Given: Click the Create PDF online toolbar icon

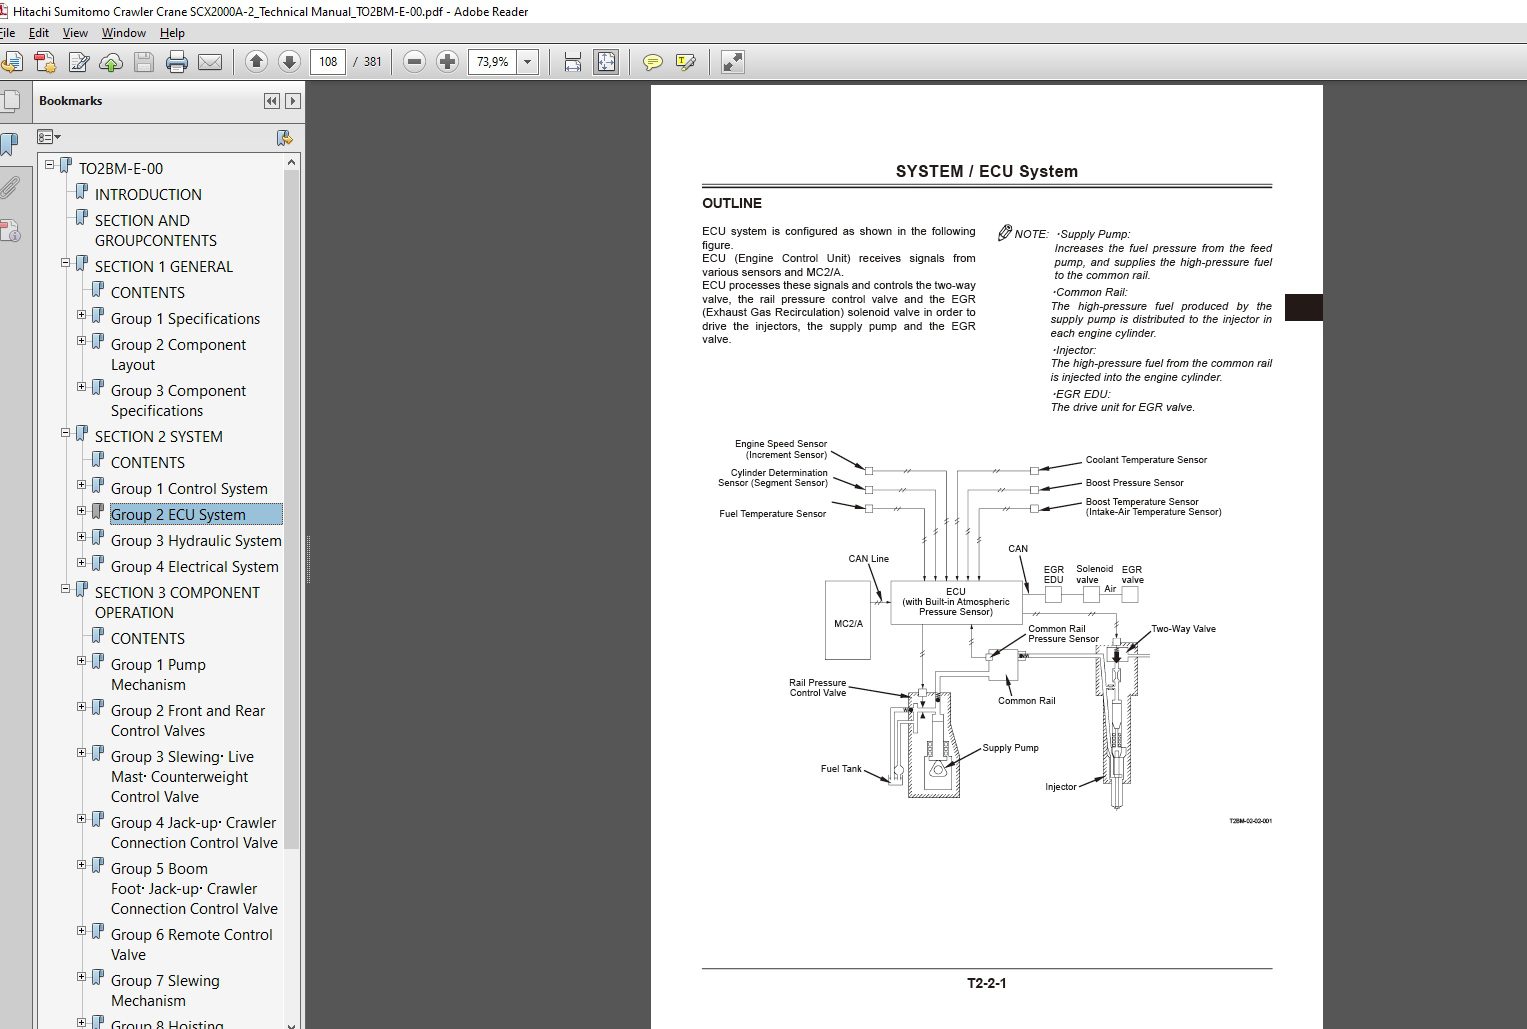Looking at the screenshot, I should 45,62.
